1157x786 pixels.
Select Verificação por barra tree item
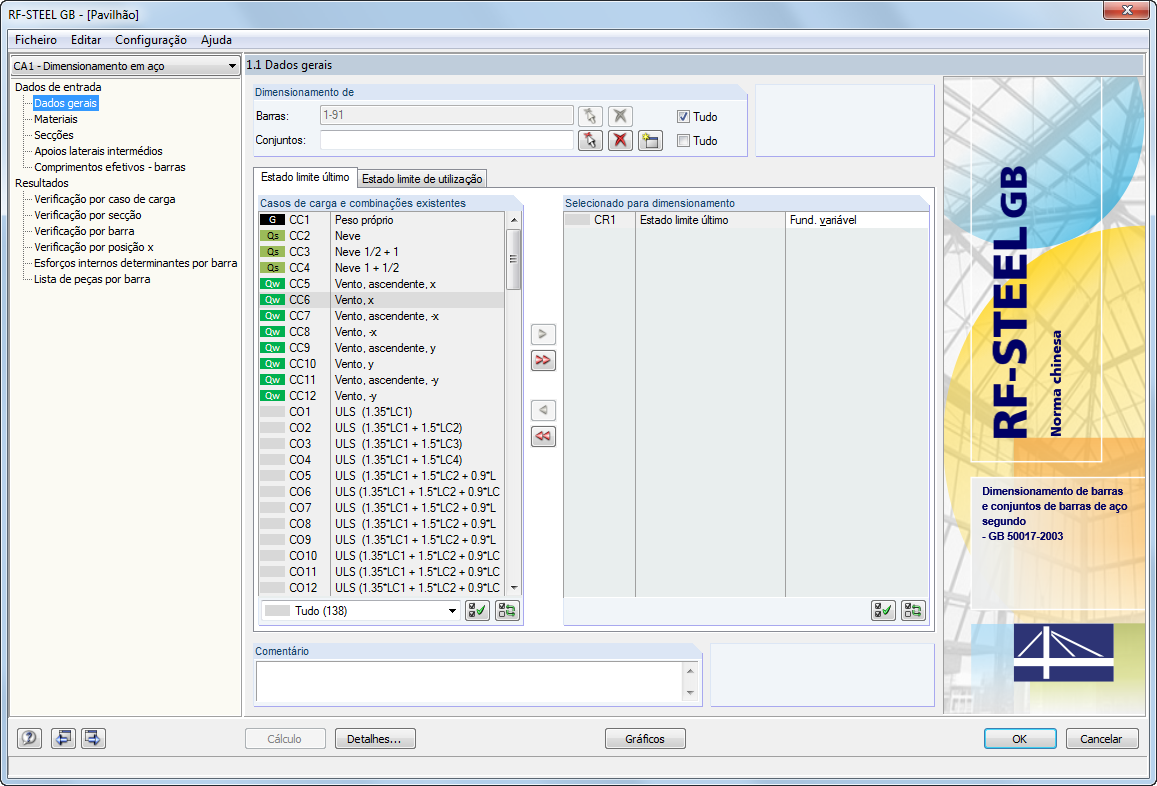pos(84,231)
